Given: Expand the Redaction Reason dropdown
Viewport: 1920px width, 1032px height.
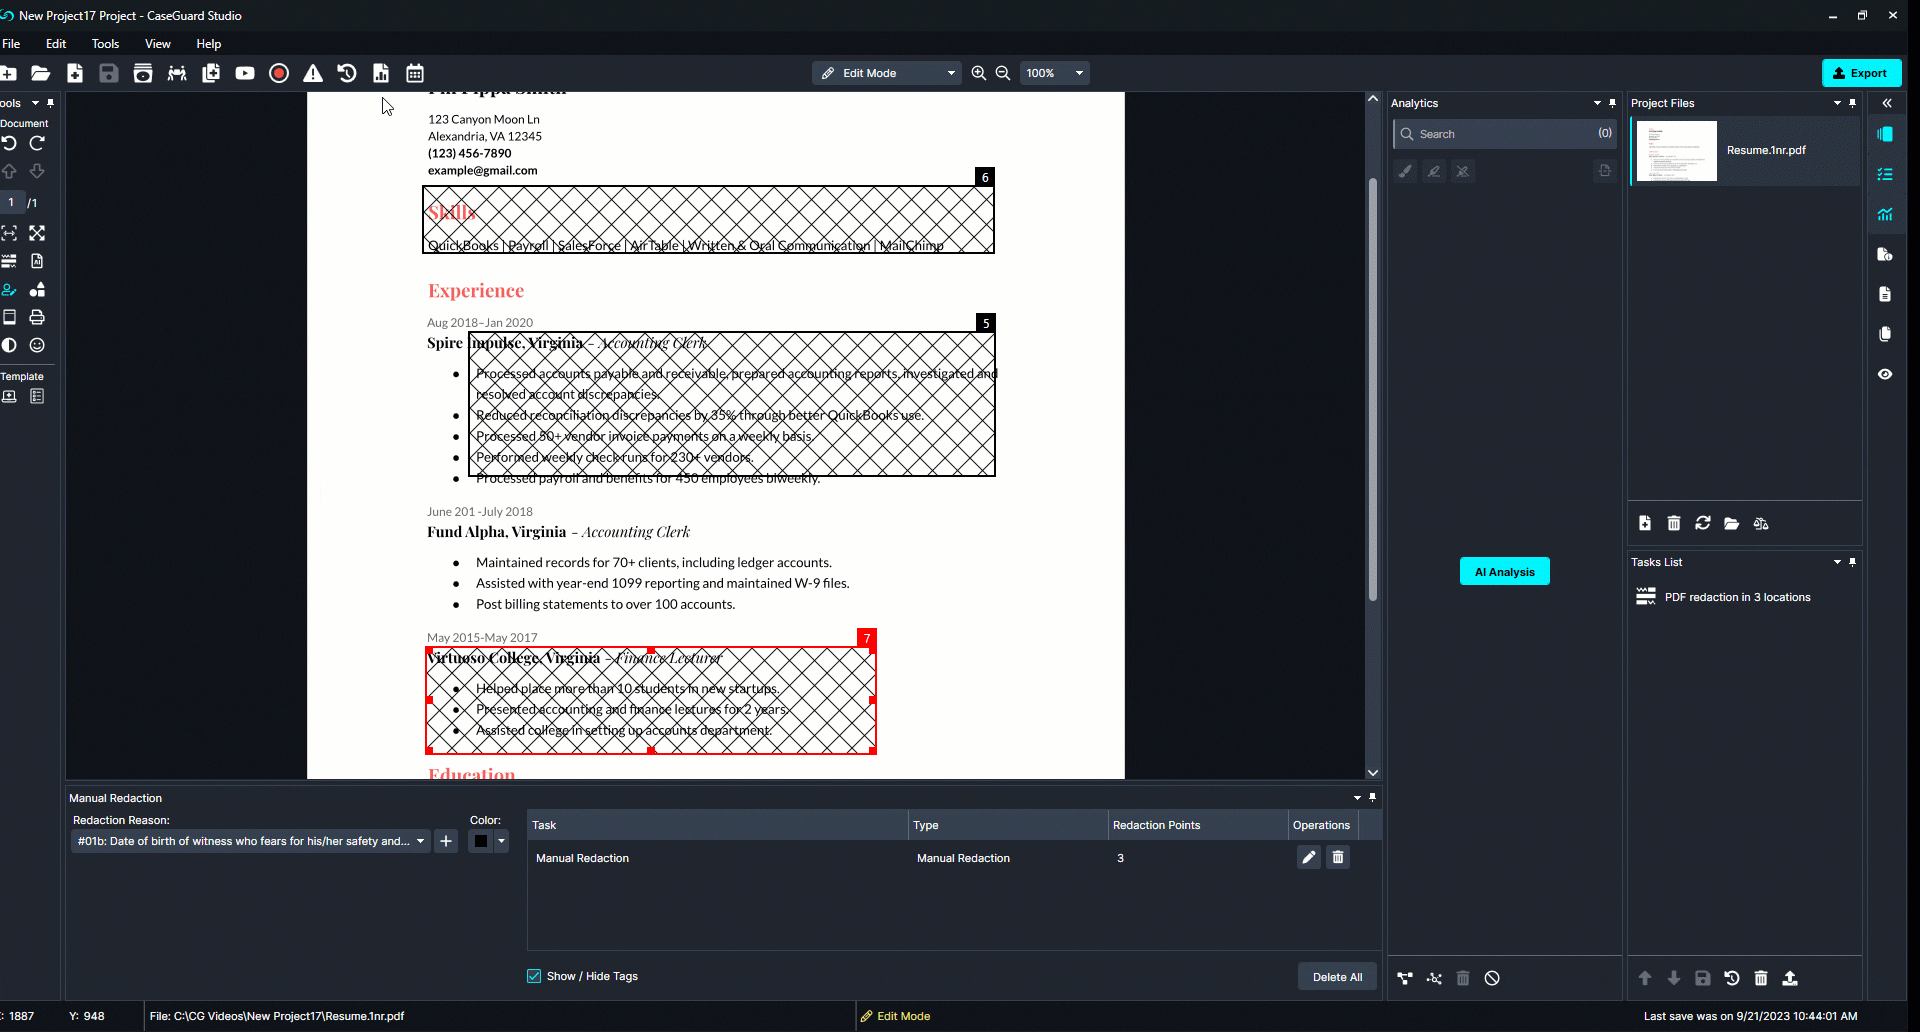Looking at the screenshot, I should pyautogui.click(x=419, y=841).
